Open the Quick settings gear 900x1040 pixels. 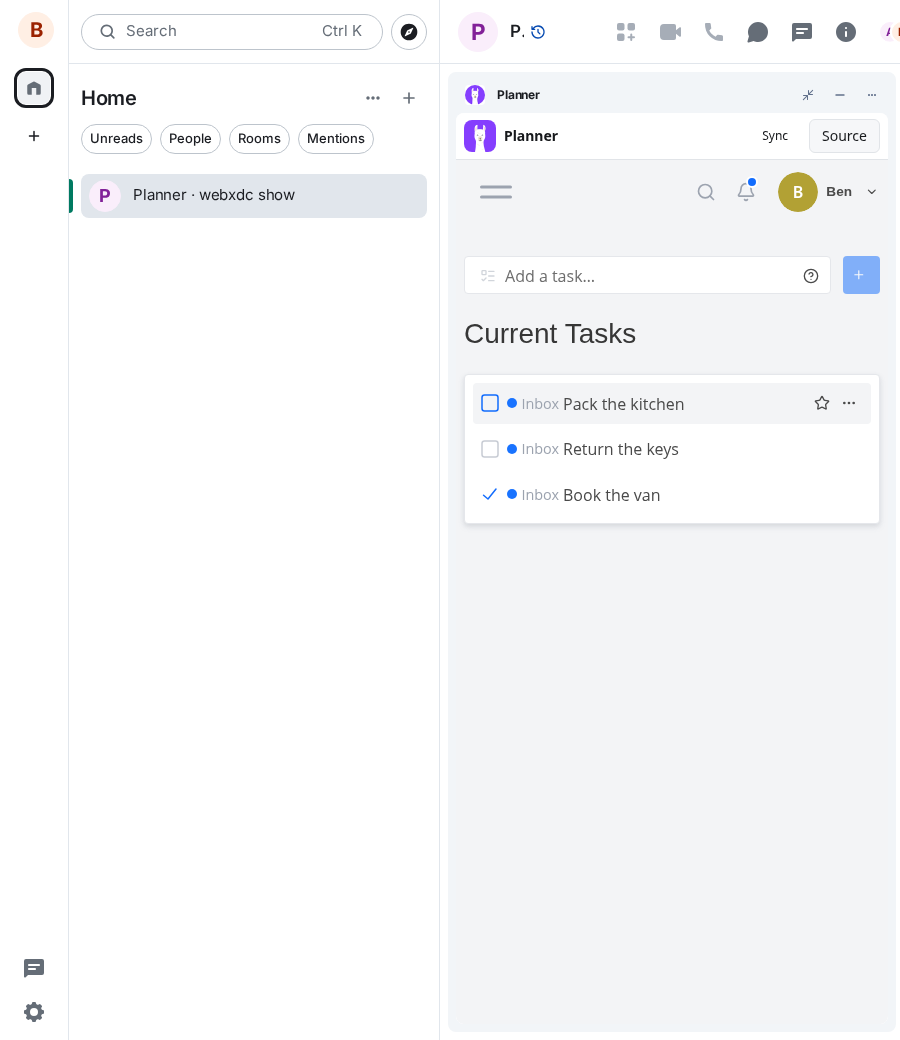click(34, 1012)
